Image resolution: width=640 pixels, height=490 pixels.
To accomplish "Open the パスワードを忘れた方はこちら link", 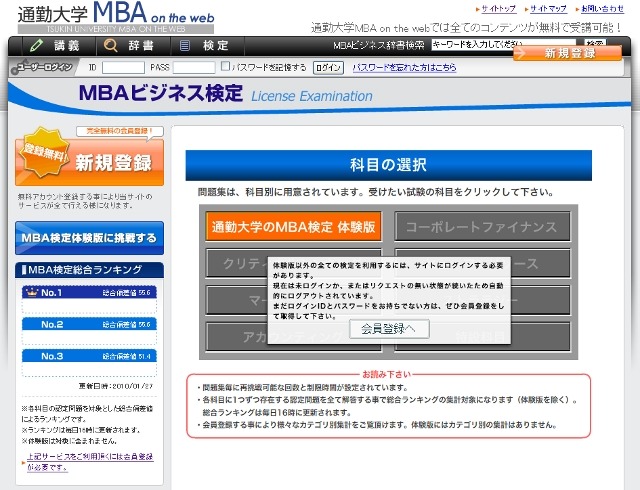I will pos(404,68).
